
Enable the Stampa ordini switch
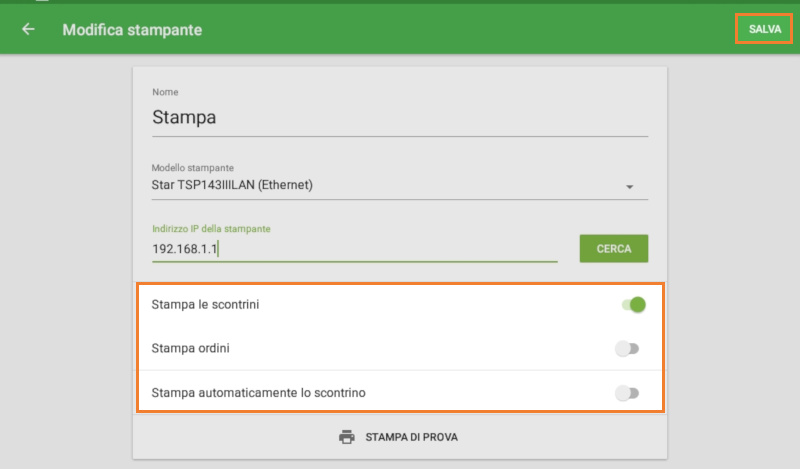tap(627, 348)
